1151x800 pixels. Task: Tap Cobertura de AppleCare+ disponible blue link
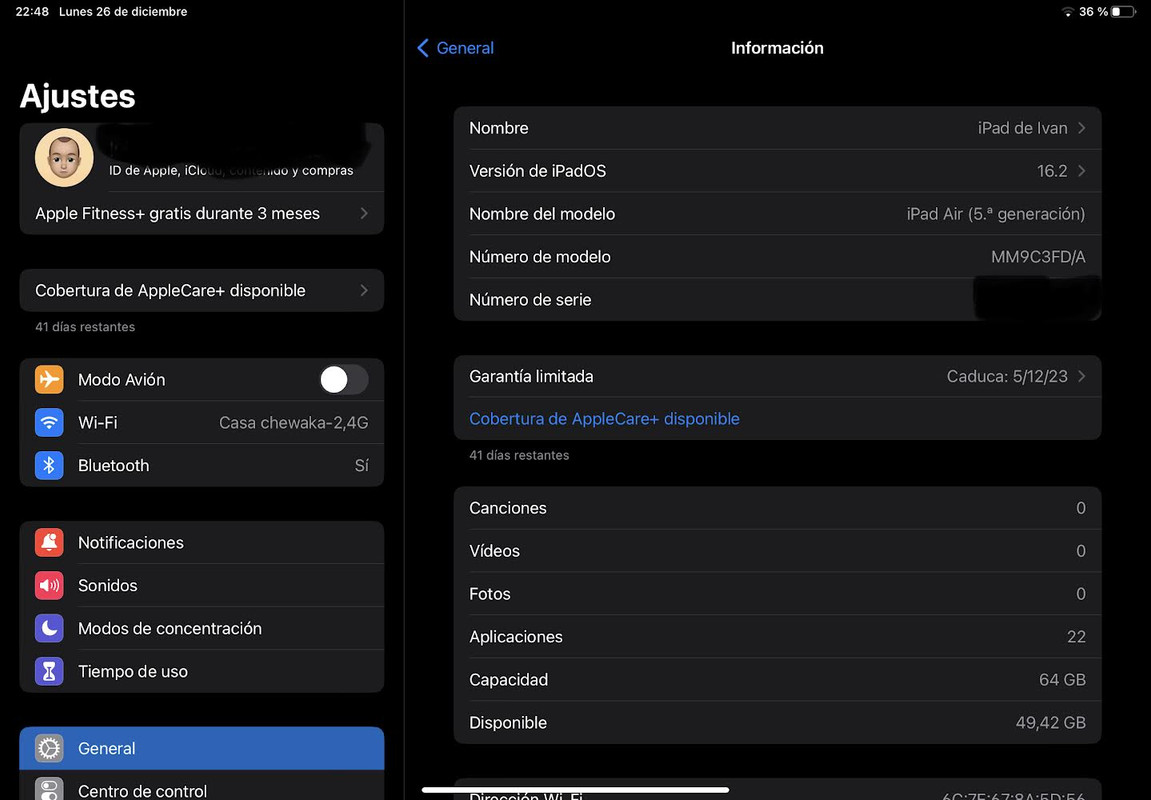point(604,419)
